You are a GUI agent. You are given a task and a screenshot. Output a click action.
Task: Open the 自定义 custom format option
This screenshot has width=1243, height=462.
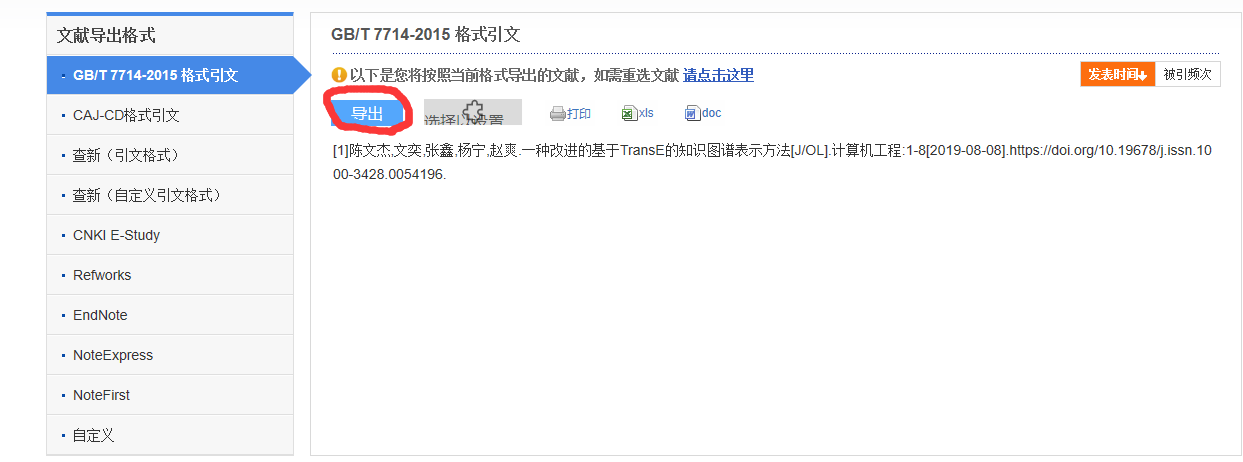[170, 435]
